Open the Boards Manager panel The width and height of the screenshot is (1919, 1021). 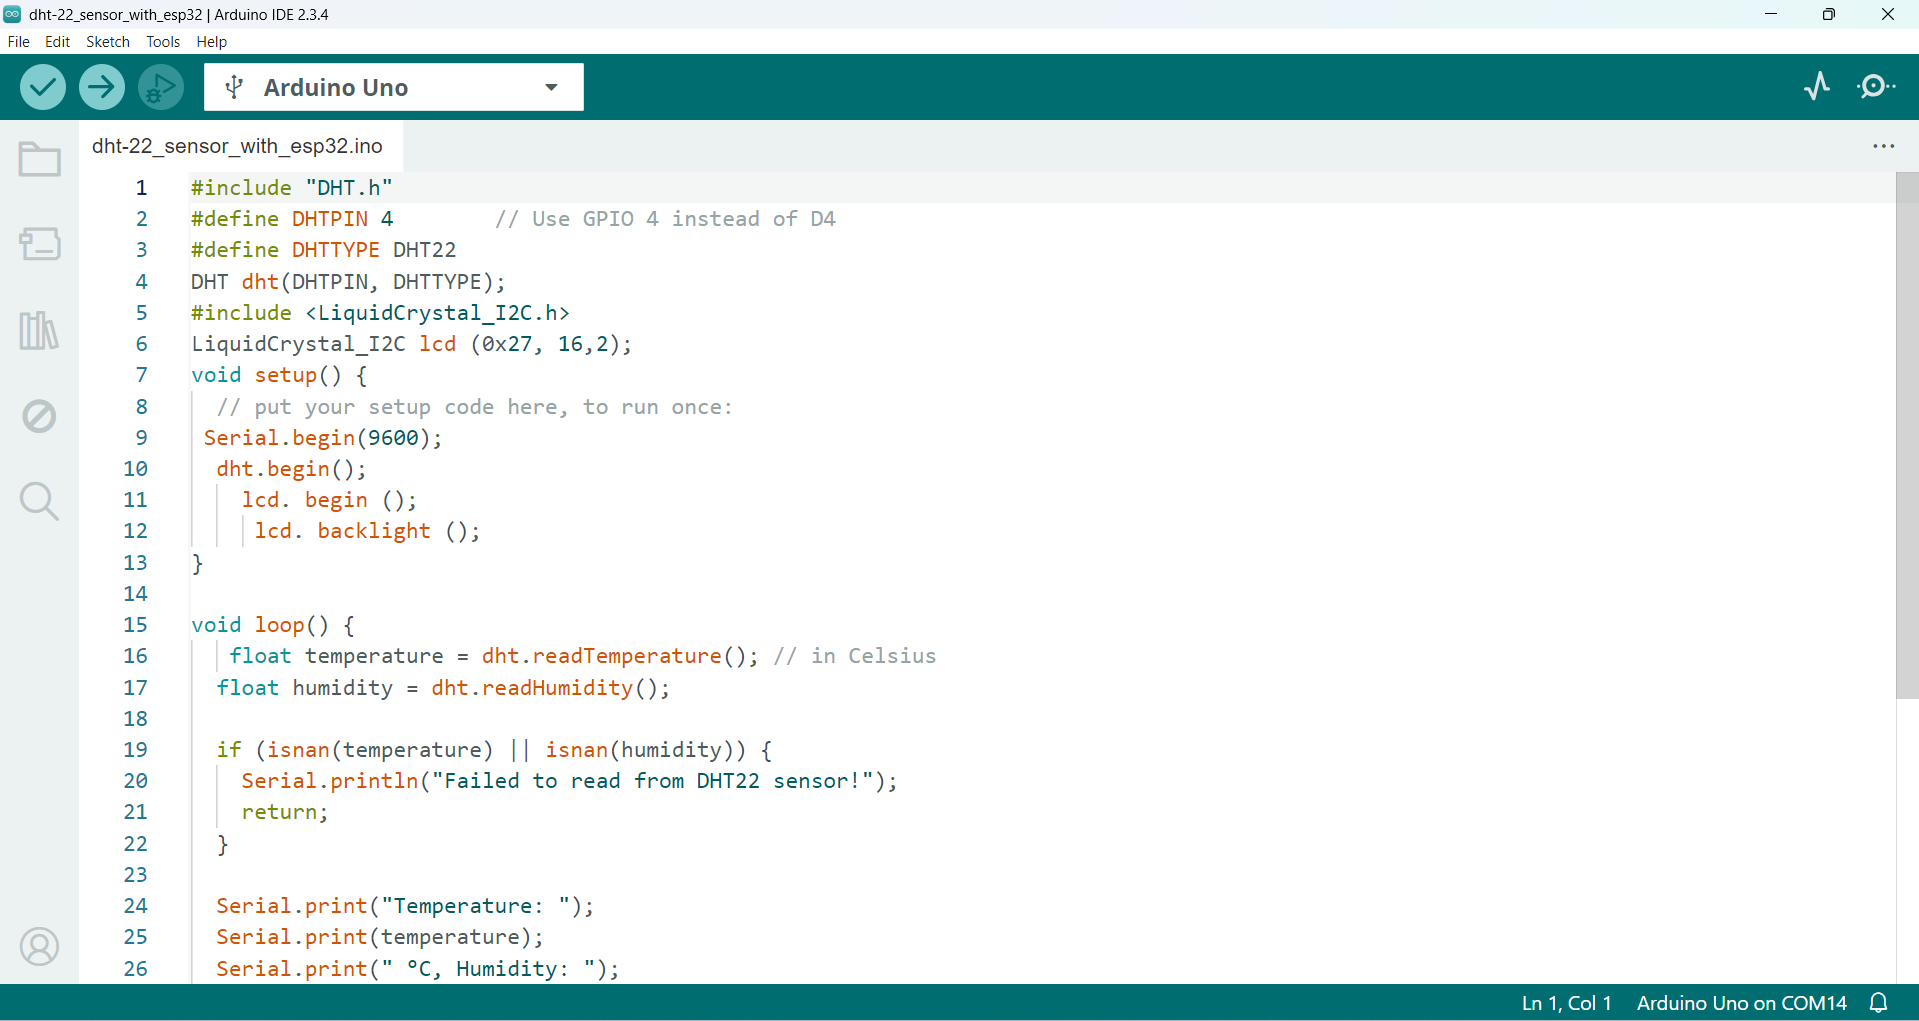40,243
